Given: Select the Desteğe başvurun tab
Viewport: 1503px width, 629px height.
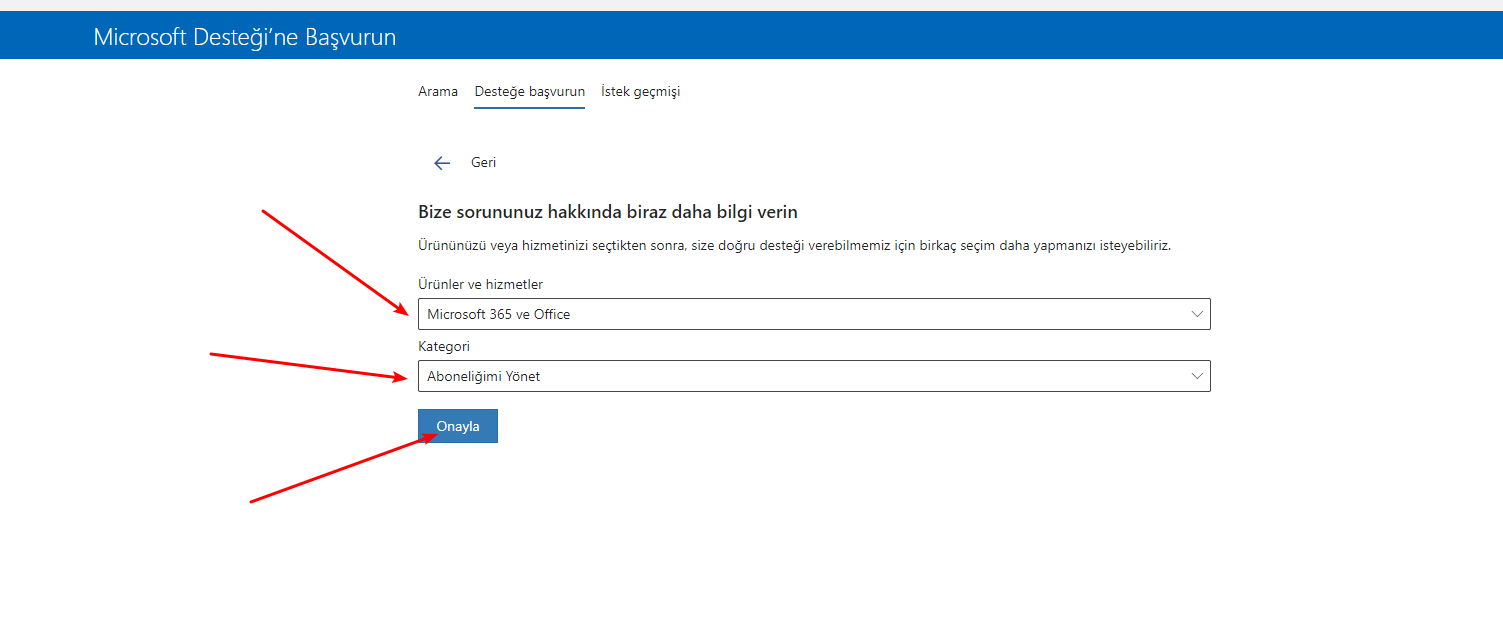Looking at the screenshot, I should coord(530,91).
